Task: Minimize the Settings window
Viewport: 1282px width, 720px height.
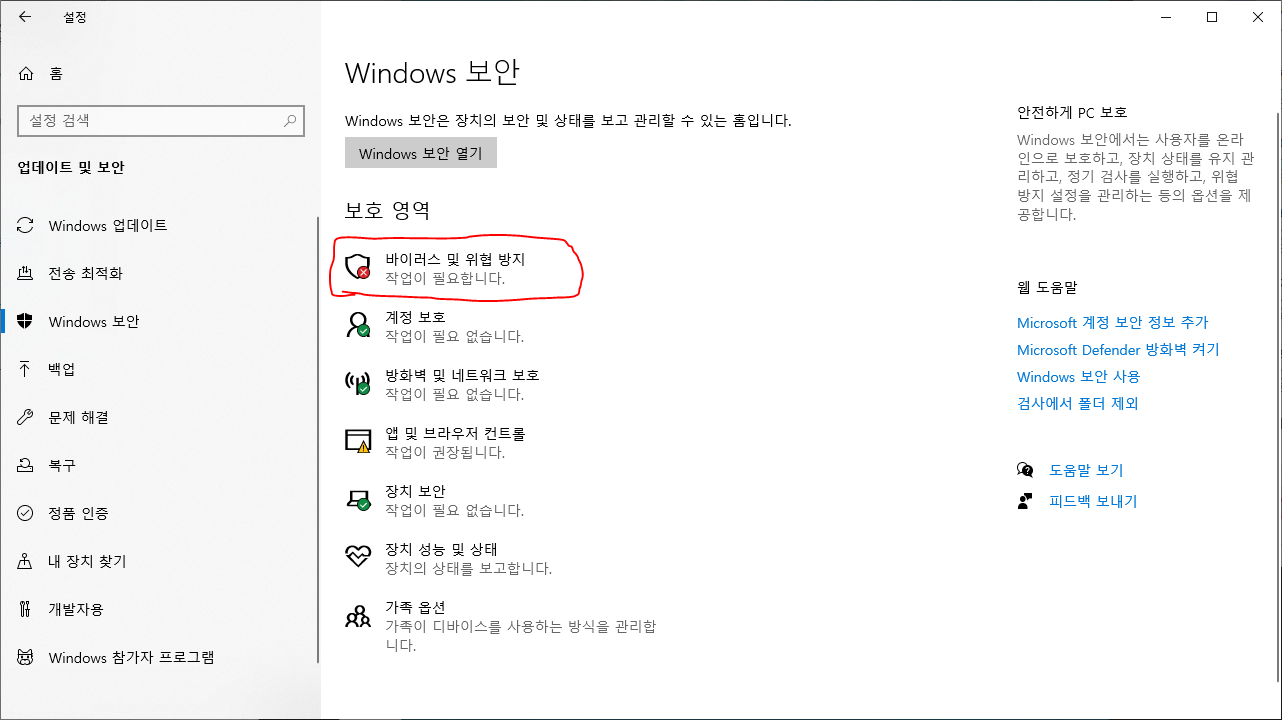Action: click(1166, 17)
